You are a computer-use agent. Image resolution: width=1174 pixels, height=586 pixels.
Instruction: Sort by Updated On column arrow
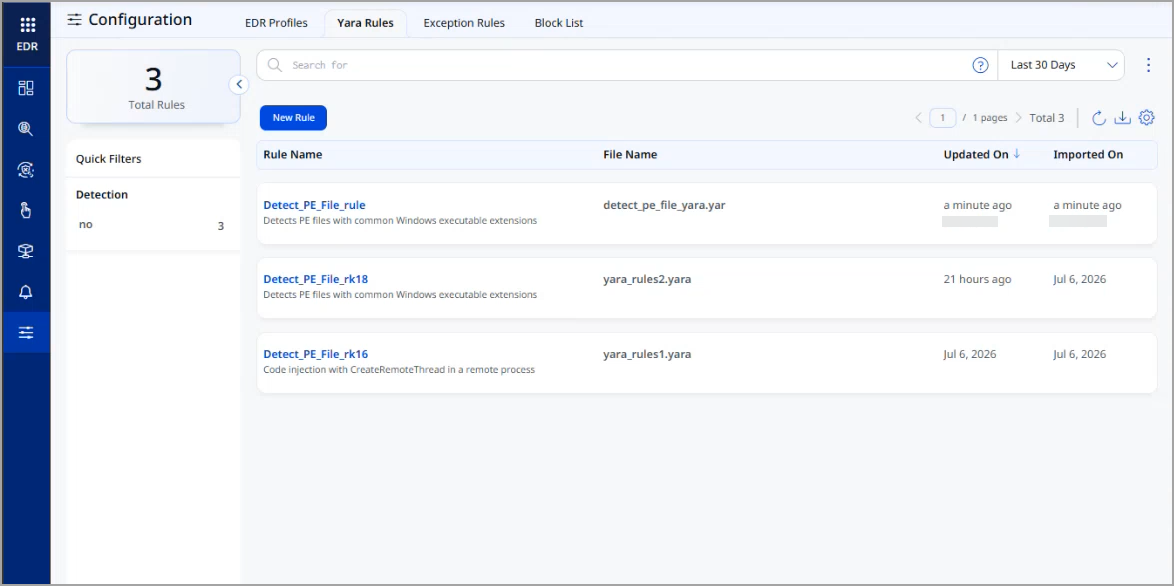coord(1017,154)
